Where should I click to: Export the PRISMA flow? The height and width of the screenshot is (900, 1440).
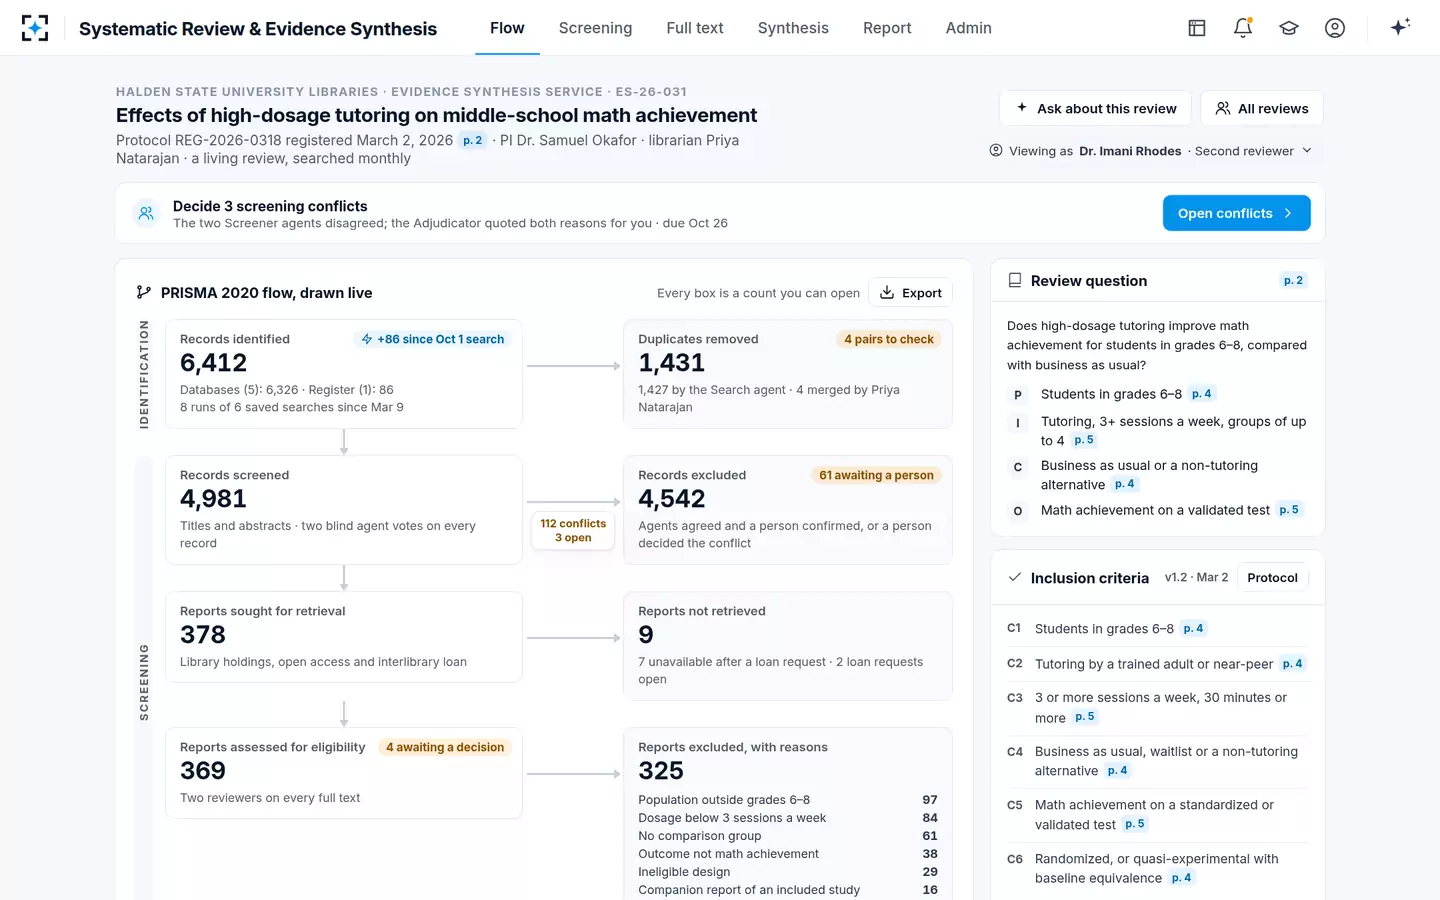pos(910,293)
